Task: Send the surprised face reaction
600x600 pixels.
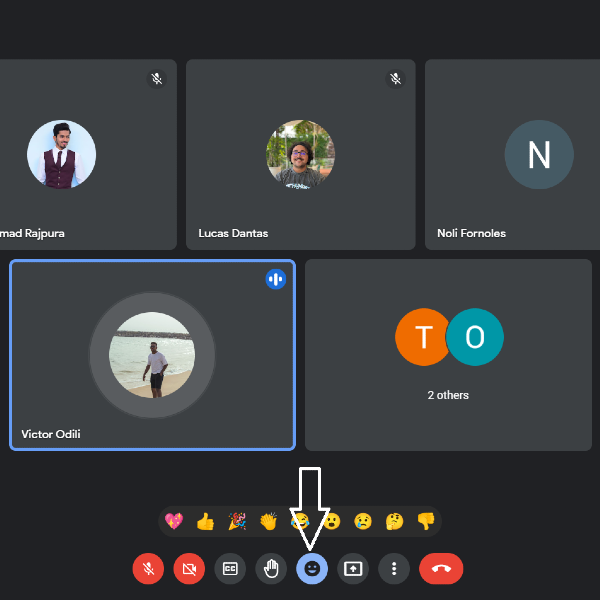Action: click(332, 521)
